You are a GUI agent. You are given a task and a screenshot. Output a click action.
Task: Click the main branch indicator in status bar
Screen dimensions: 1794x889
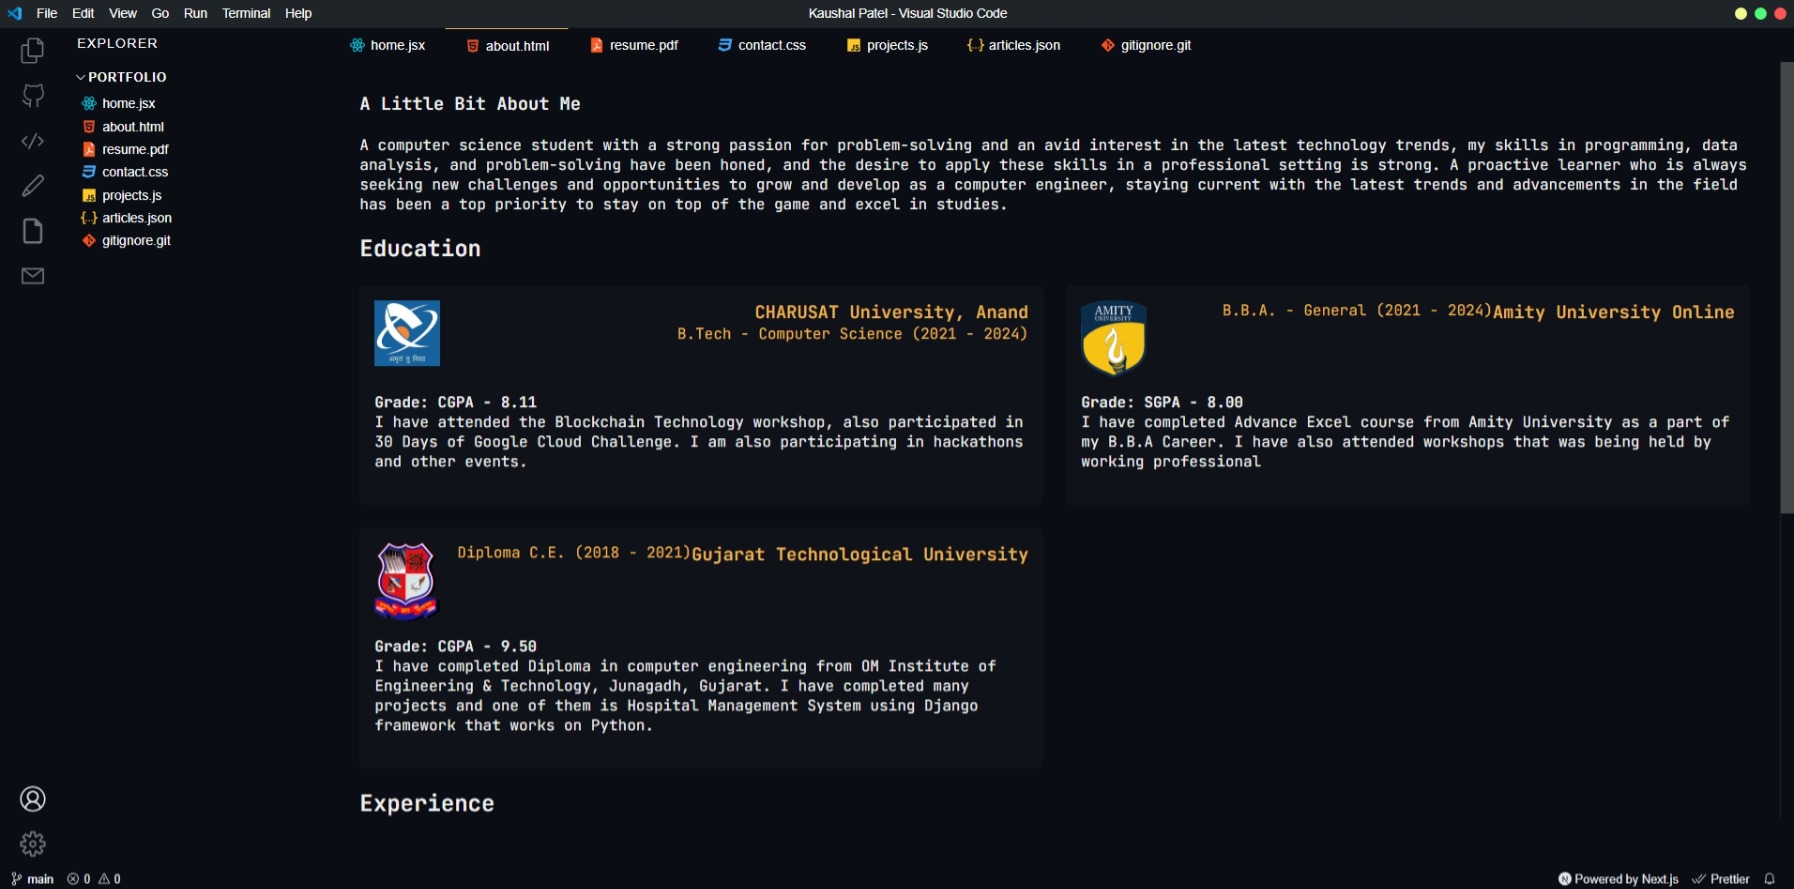(33, 879)
